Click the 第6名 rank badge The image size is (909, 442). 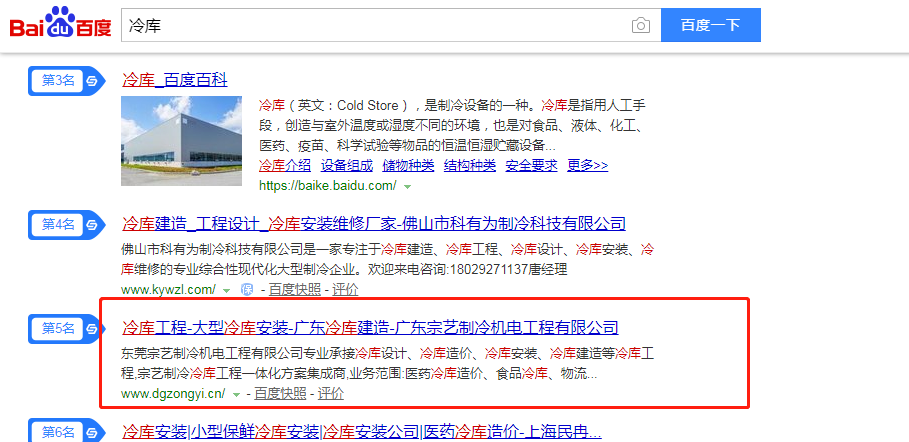pyautogui.click(x=67, y=431)
